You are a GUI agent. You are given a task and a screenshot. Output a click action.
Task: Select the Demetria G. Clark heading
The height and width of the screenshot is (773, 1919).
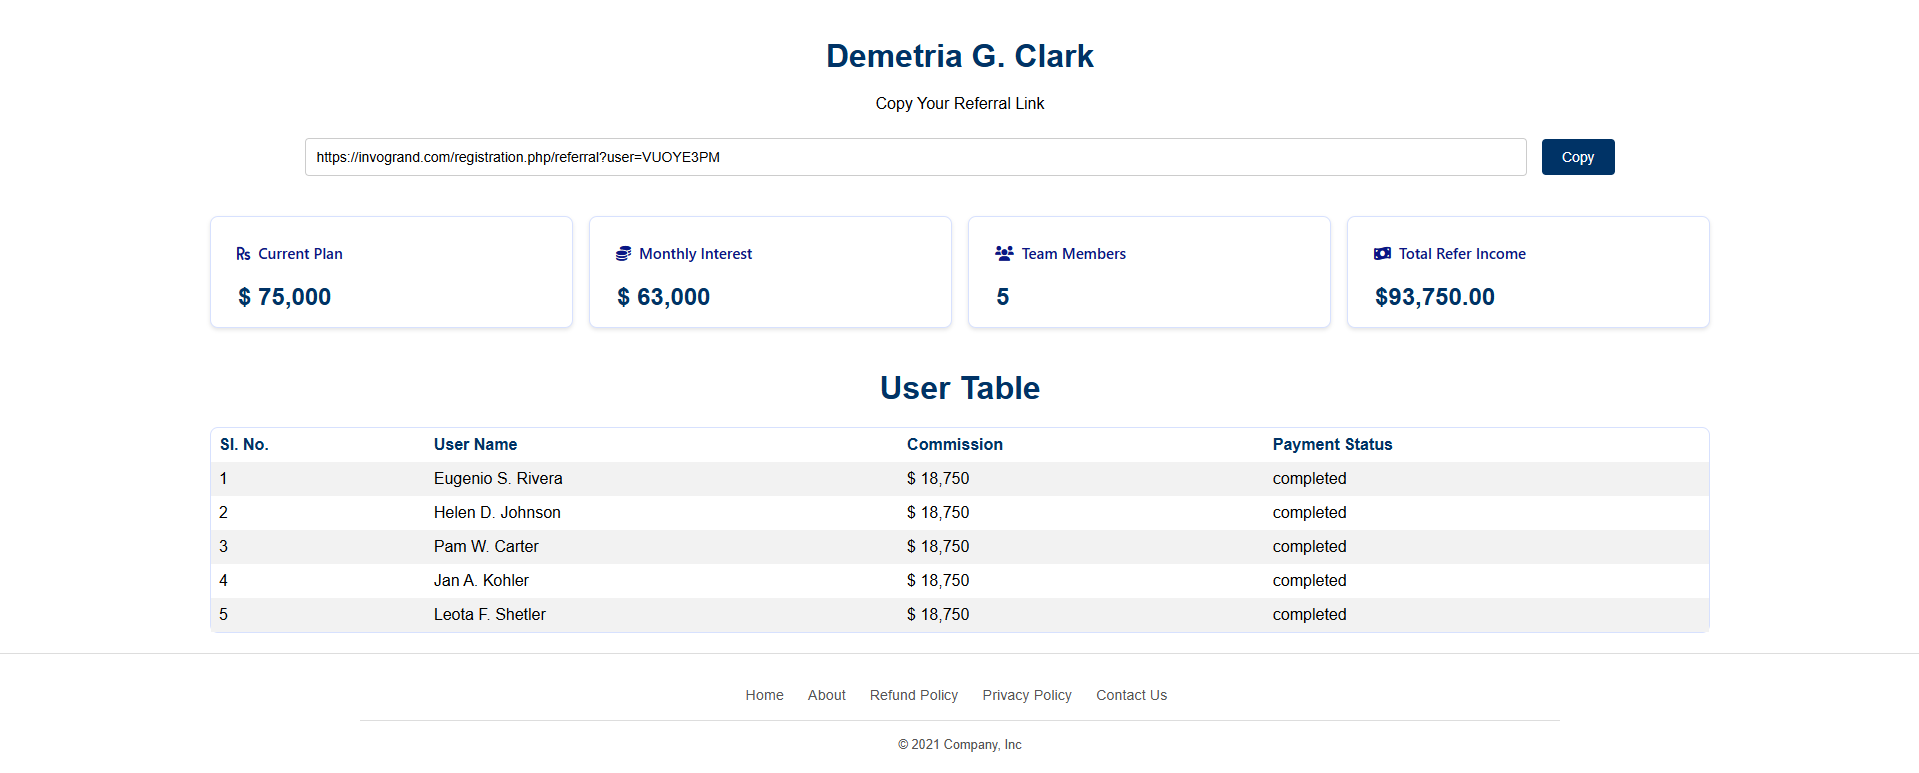coord(960,56)
